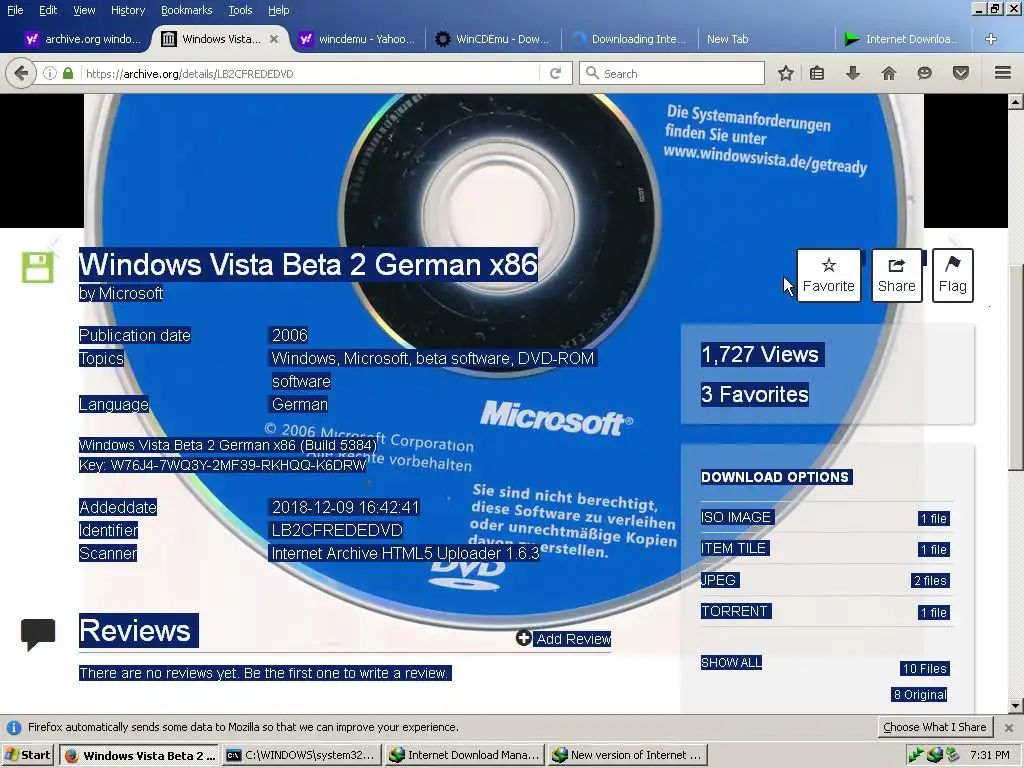Viewport: 1024px width, 768px height.
Task: Open the Firefox hamburger menu
Action: 1003,72
